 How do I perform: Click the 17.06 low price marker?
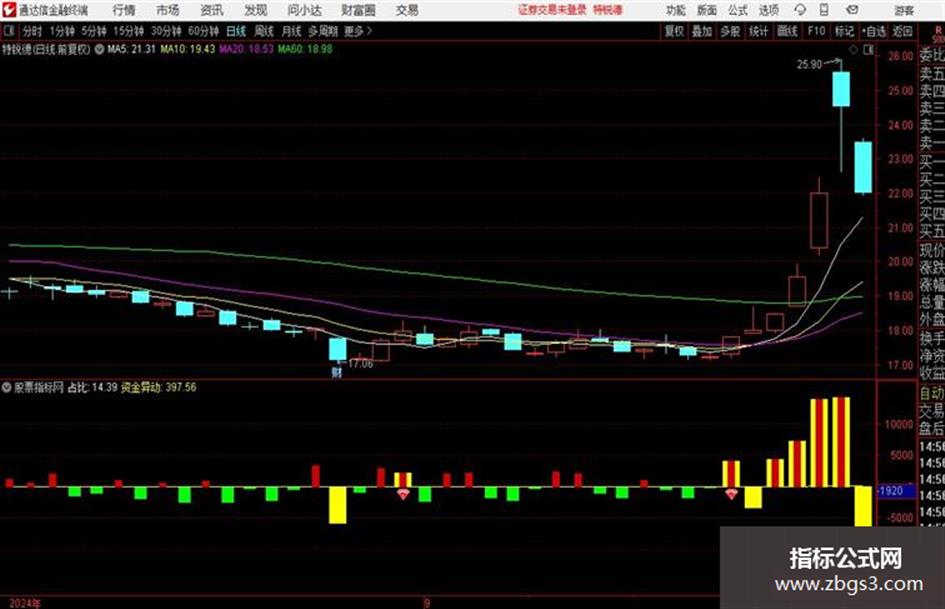click(x=360, y=364)
